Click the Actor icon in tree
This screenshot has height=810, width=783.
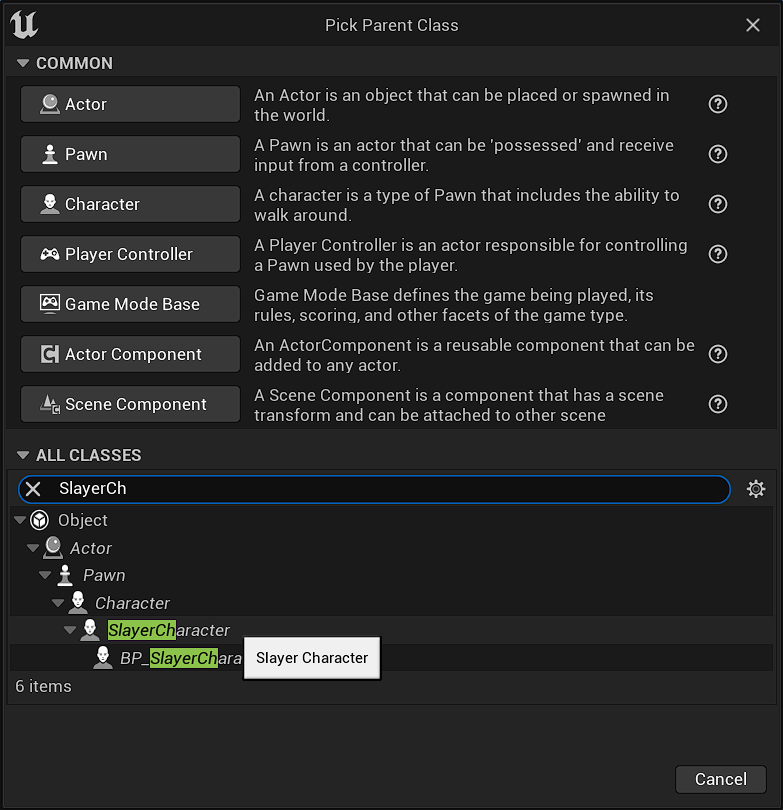click(x=53, y=548)
